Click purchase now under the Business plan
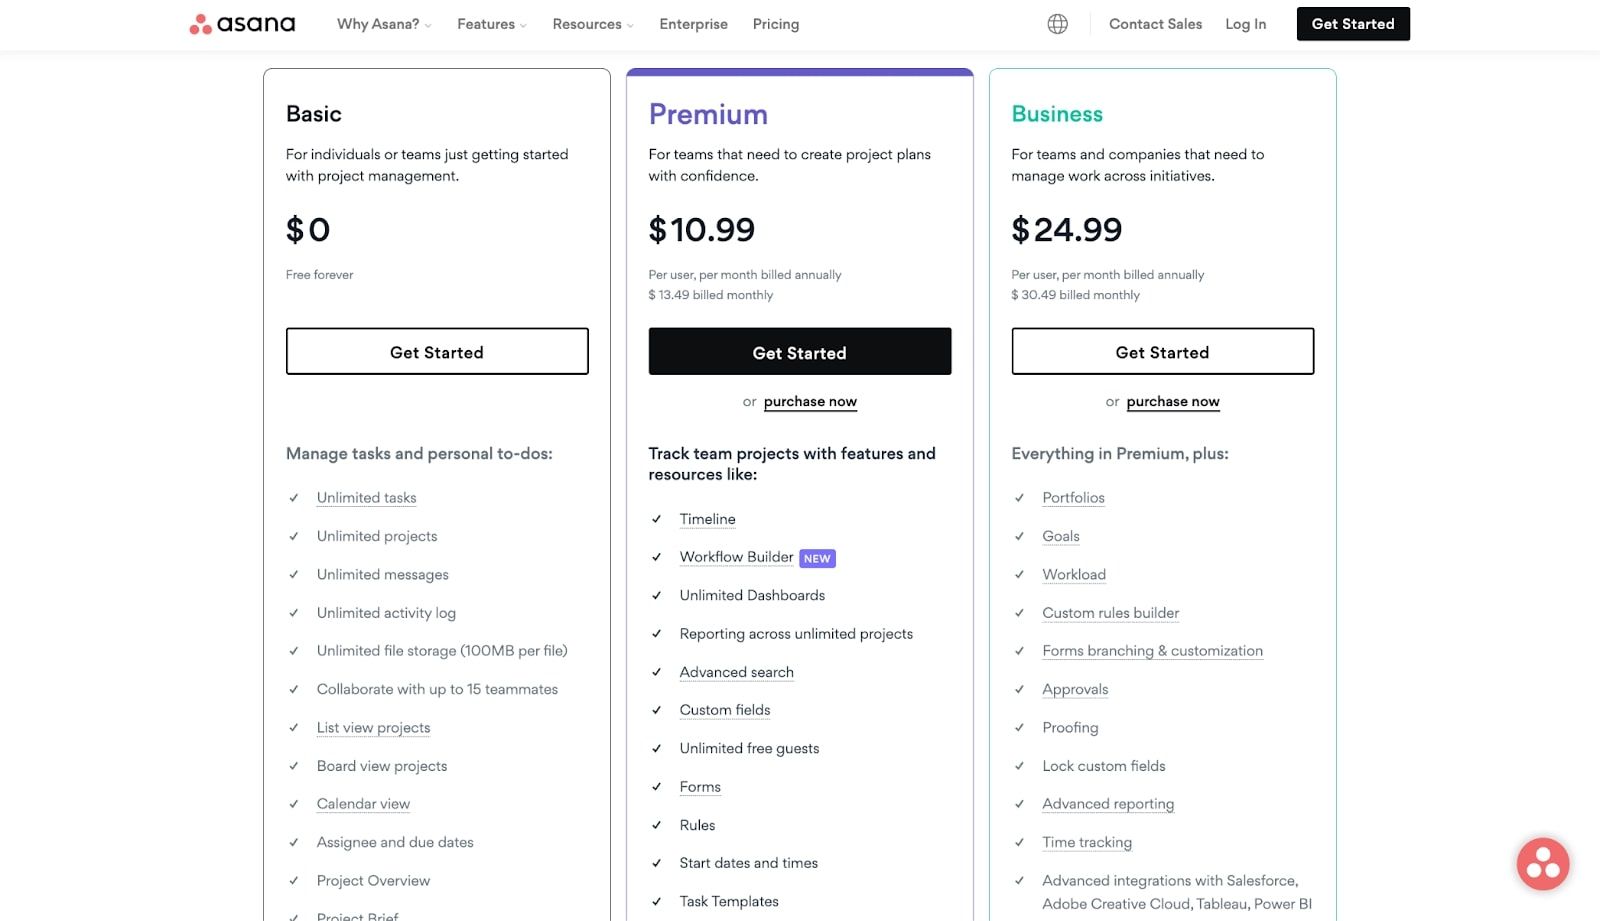This screenshot has height=921, width=1600. (x=1173, y=402)
